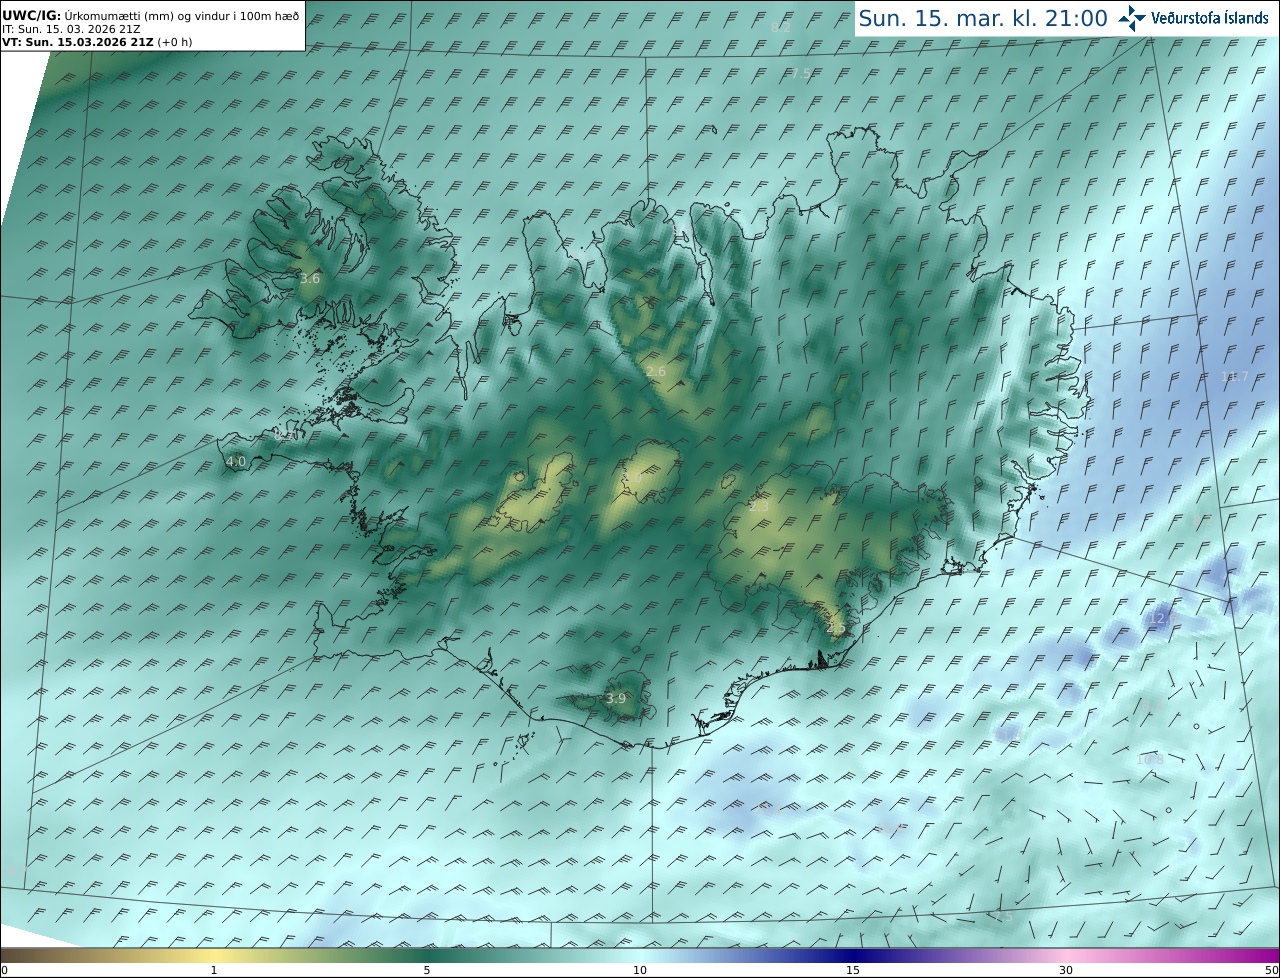1280x978 pixels.
Task: Click the 'IT: Sun. 15. 03. 2026 21Z' line
Action: point(71,29)
